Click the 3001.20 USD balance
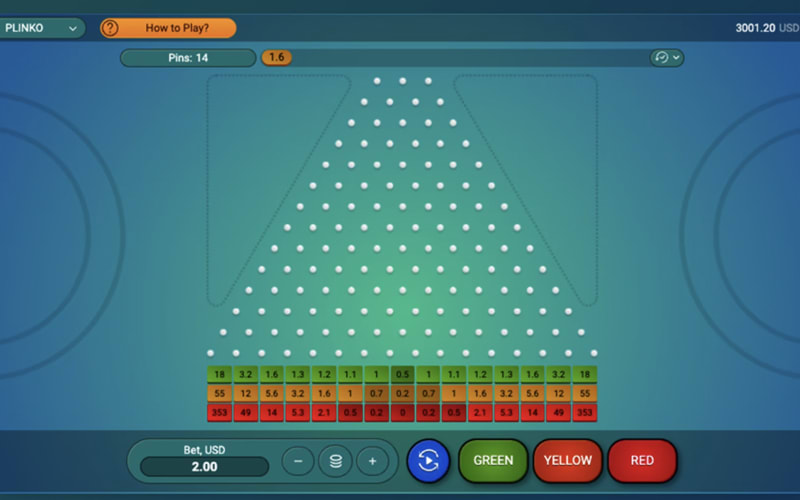Screen dimensions: 800x500 coord(766,28)
